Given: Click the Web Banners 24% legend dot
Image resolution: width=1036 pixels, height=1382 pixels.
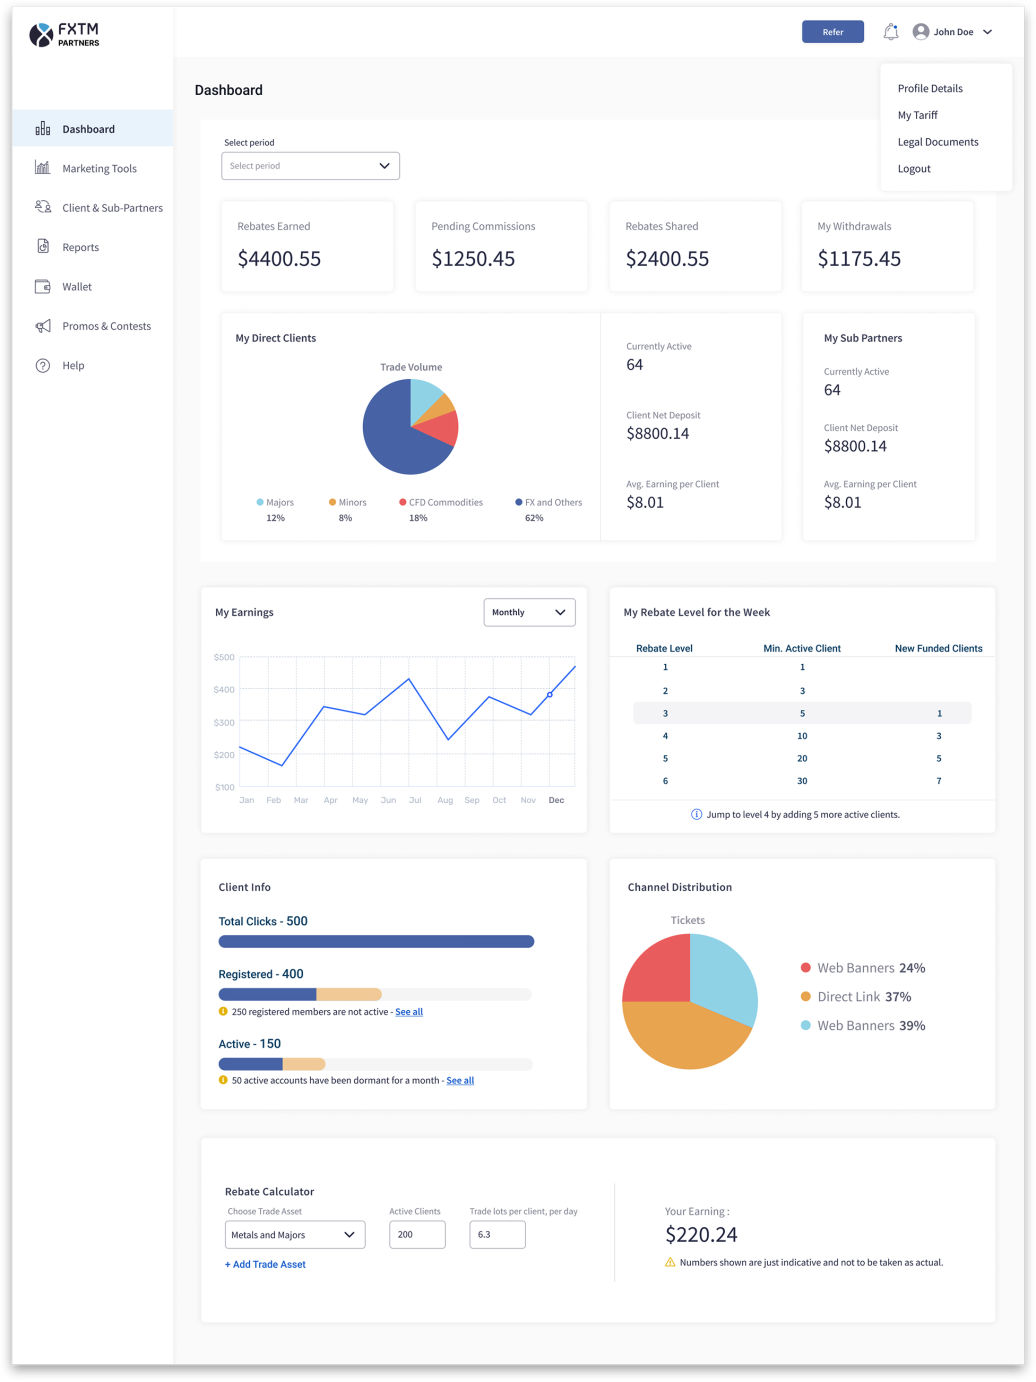Looking at the screenshot, I should pyautogui.click(x=805, y=967).
